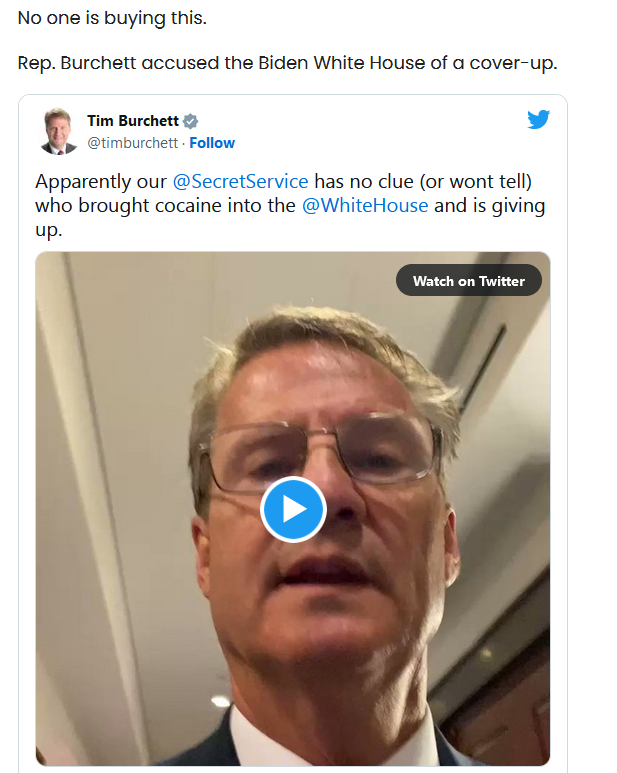The height and width of the screenshot is (773, 617).
Task: Click the Follow link next to @timburchett
Action: [x=212, y=143]
